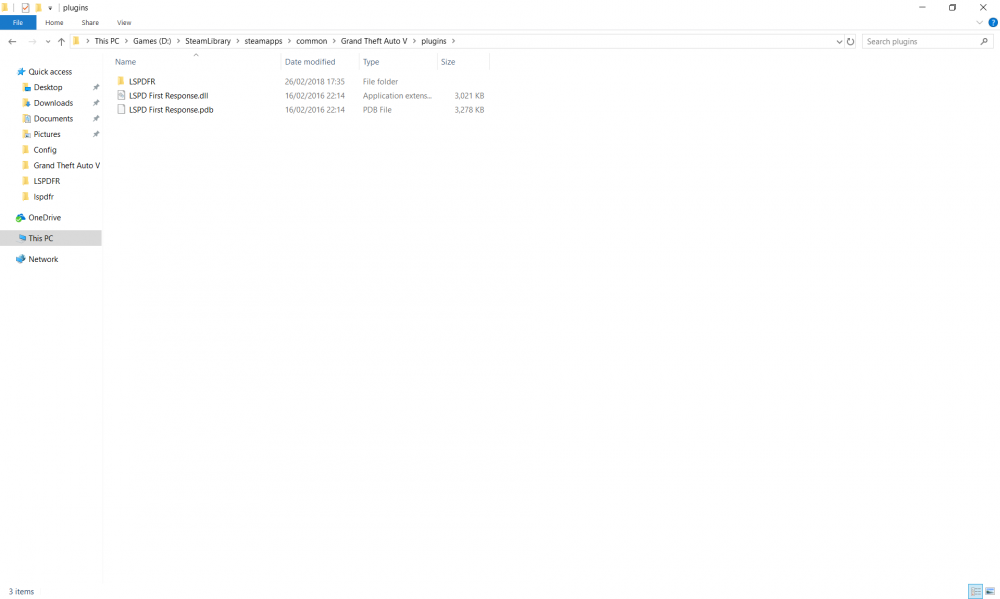Select steamapps in the breadcrumb

point(263,41)
